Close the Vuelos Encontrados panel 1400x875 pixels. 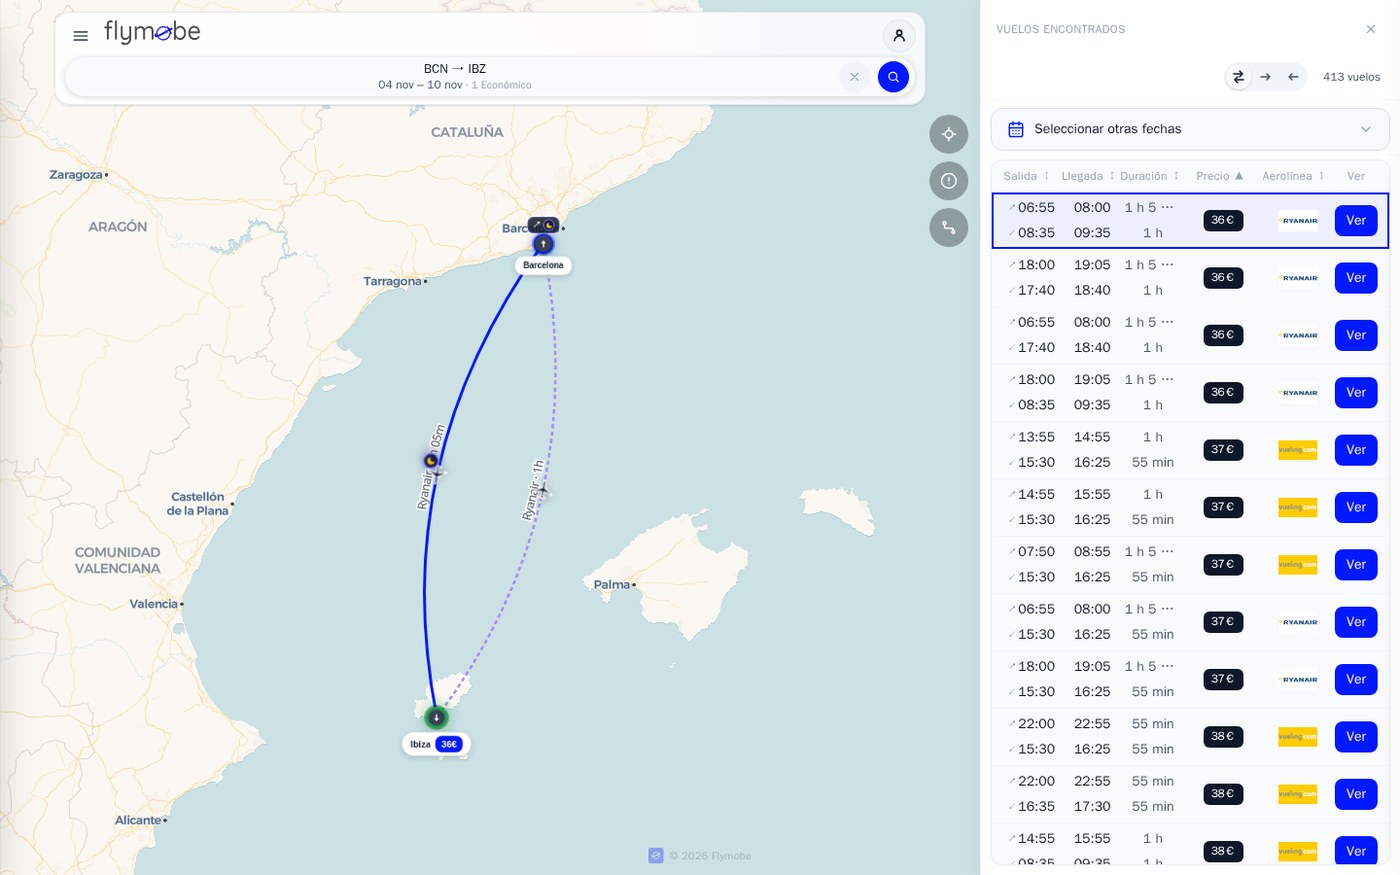coord(1371,29)
